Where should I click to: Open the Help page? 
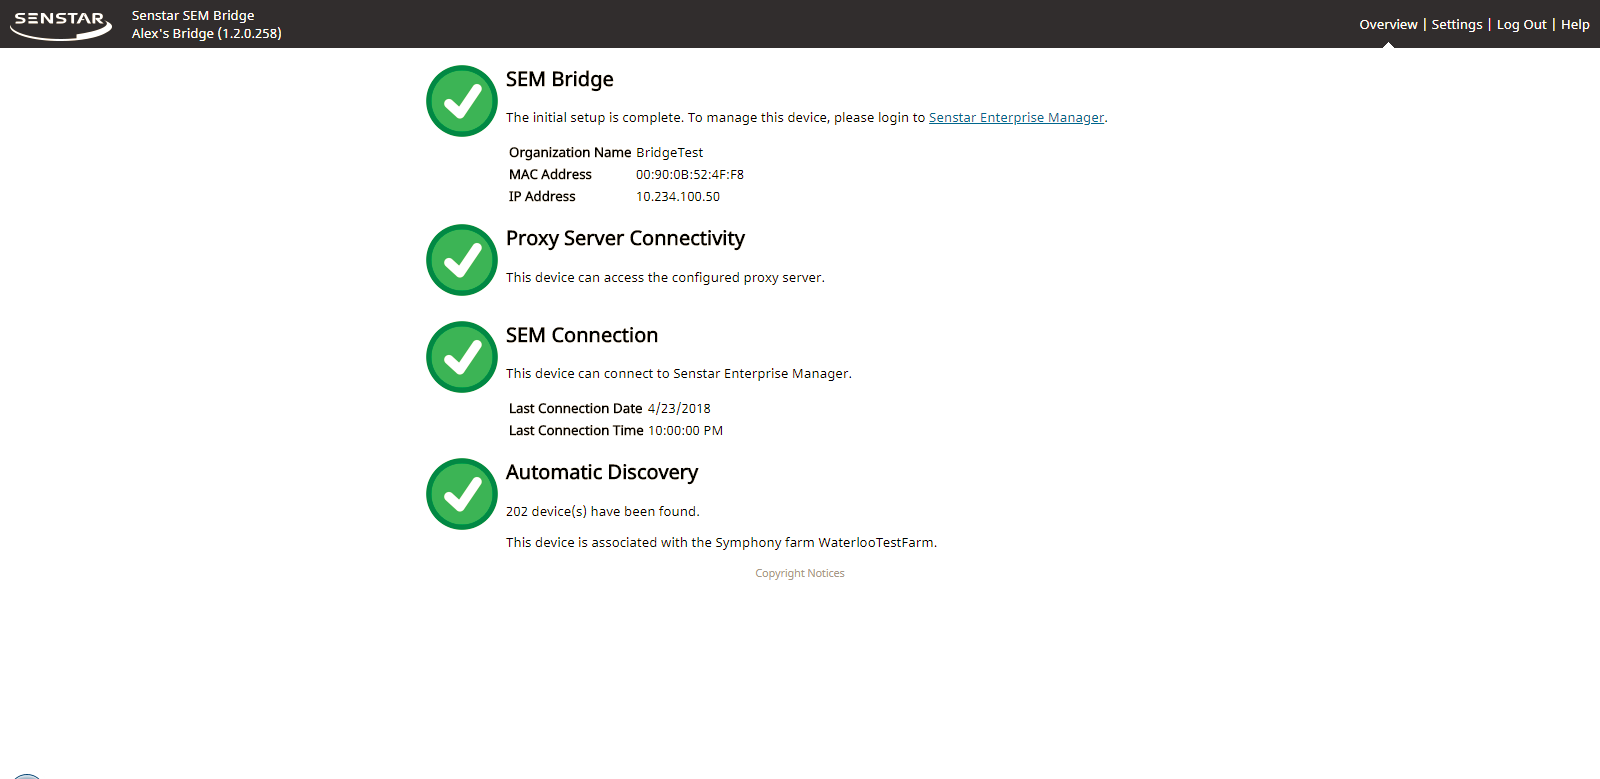point(1575,24)
